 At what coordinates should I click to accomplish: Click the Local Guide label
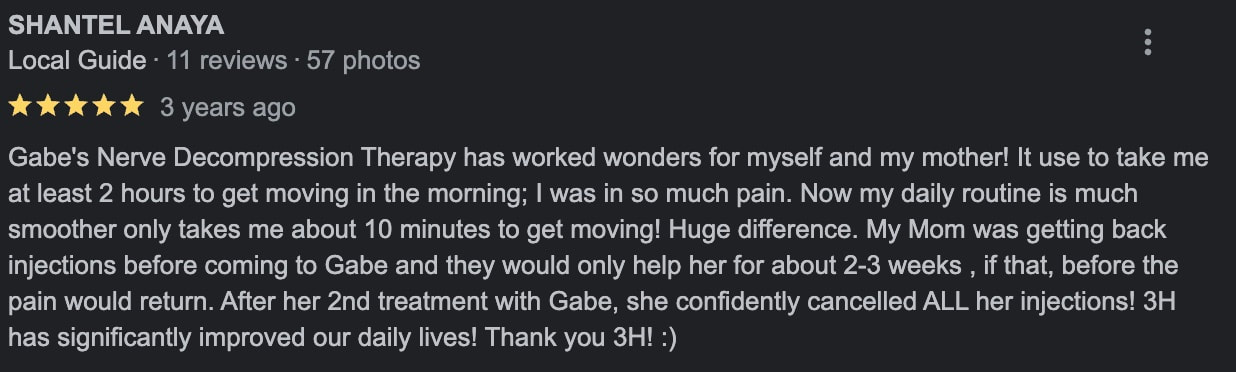77,60
